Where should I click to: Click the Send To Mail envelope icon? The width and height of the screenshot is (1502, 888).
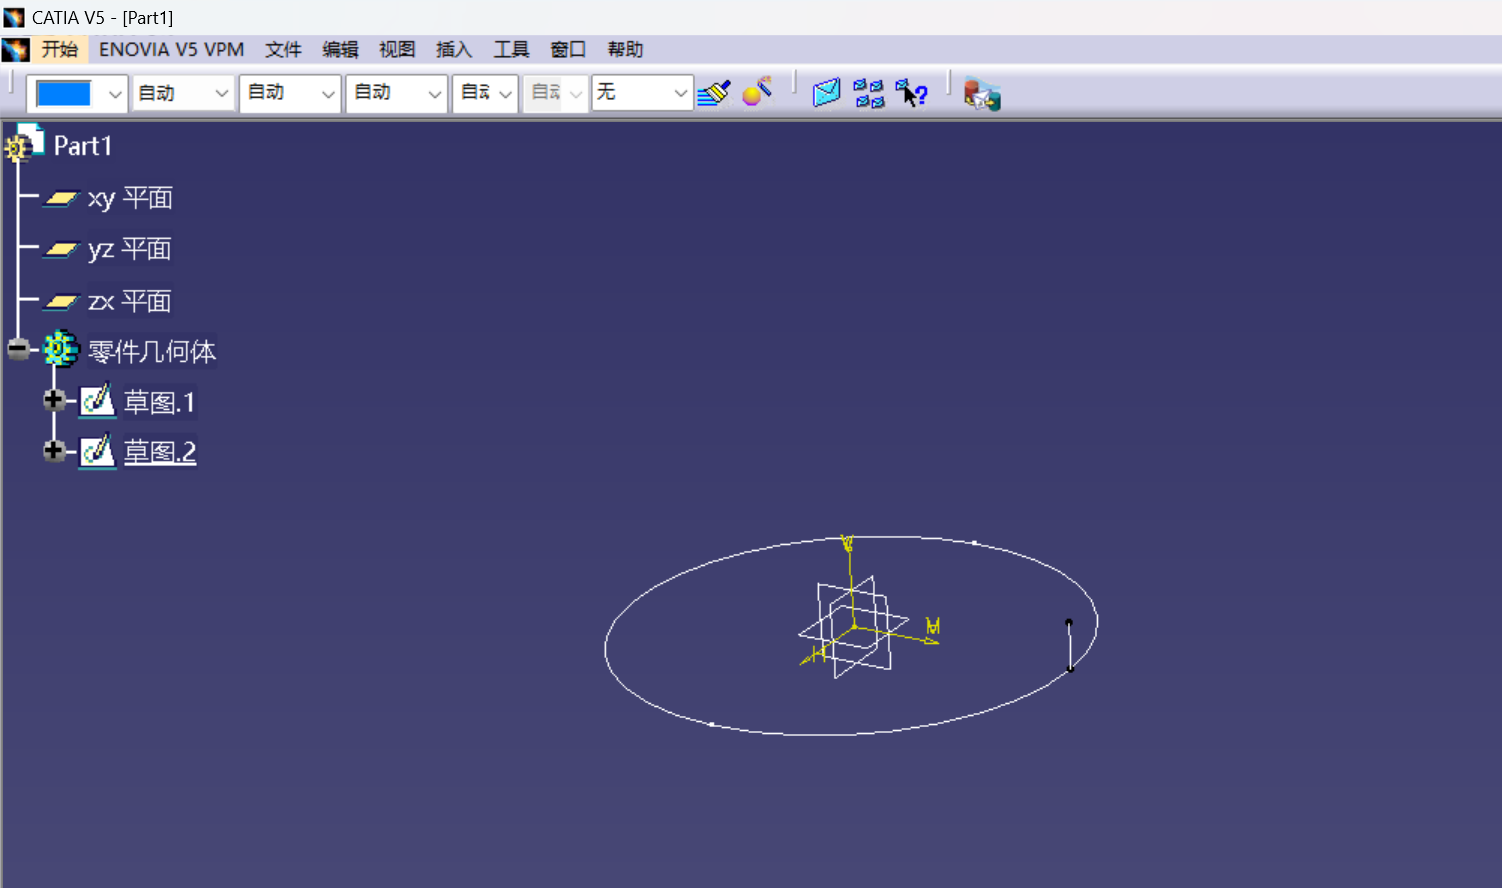(826, 93)
